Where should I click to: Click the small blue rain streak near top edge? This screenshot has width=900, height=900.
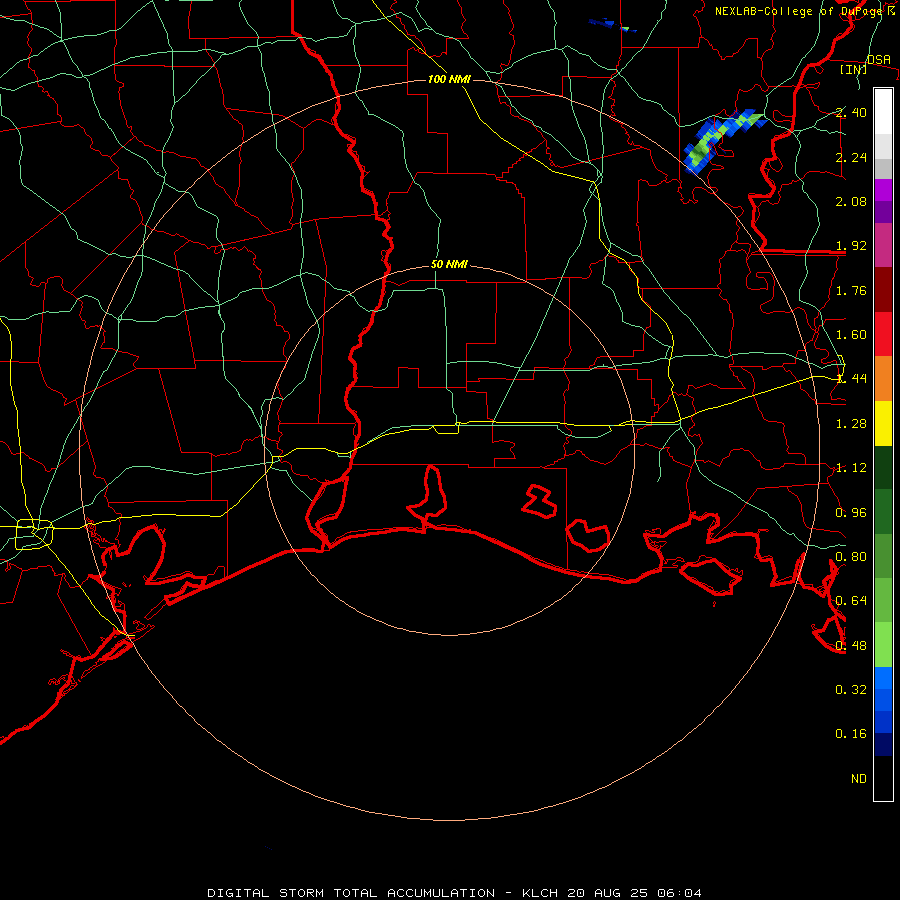[612, 25]
